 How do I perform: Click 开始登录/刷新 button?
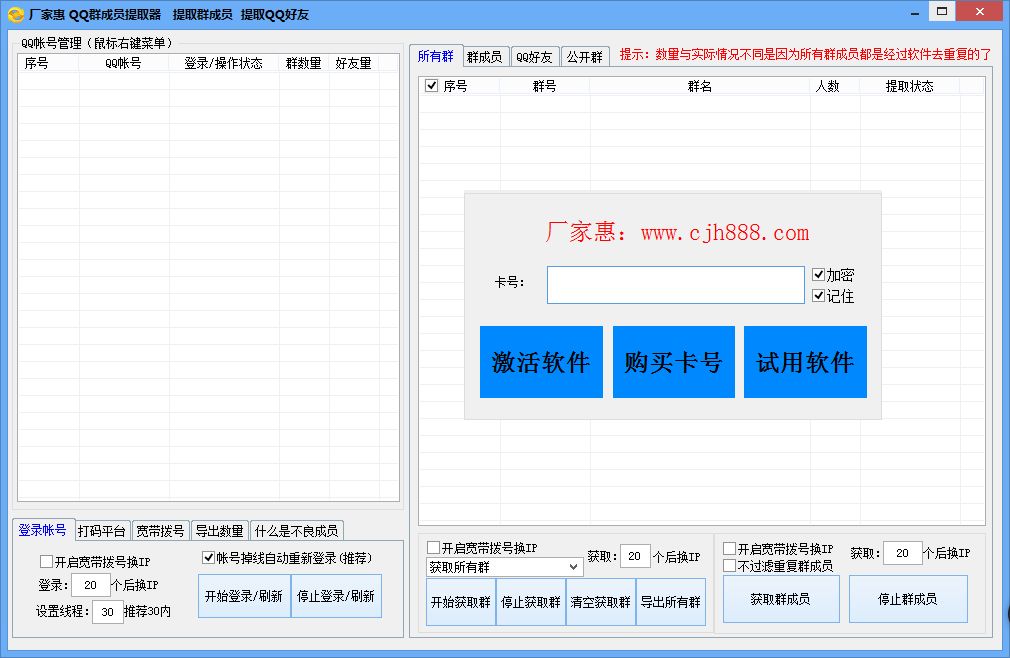click(244, 596)
